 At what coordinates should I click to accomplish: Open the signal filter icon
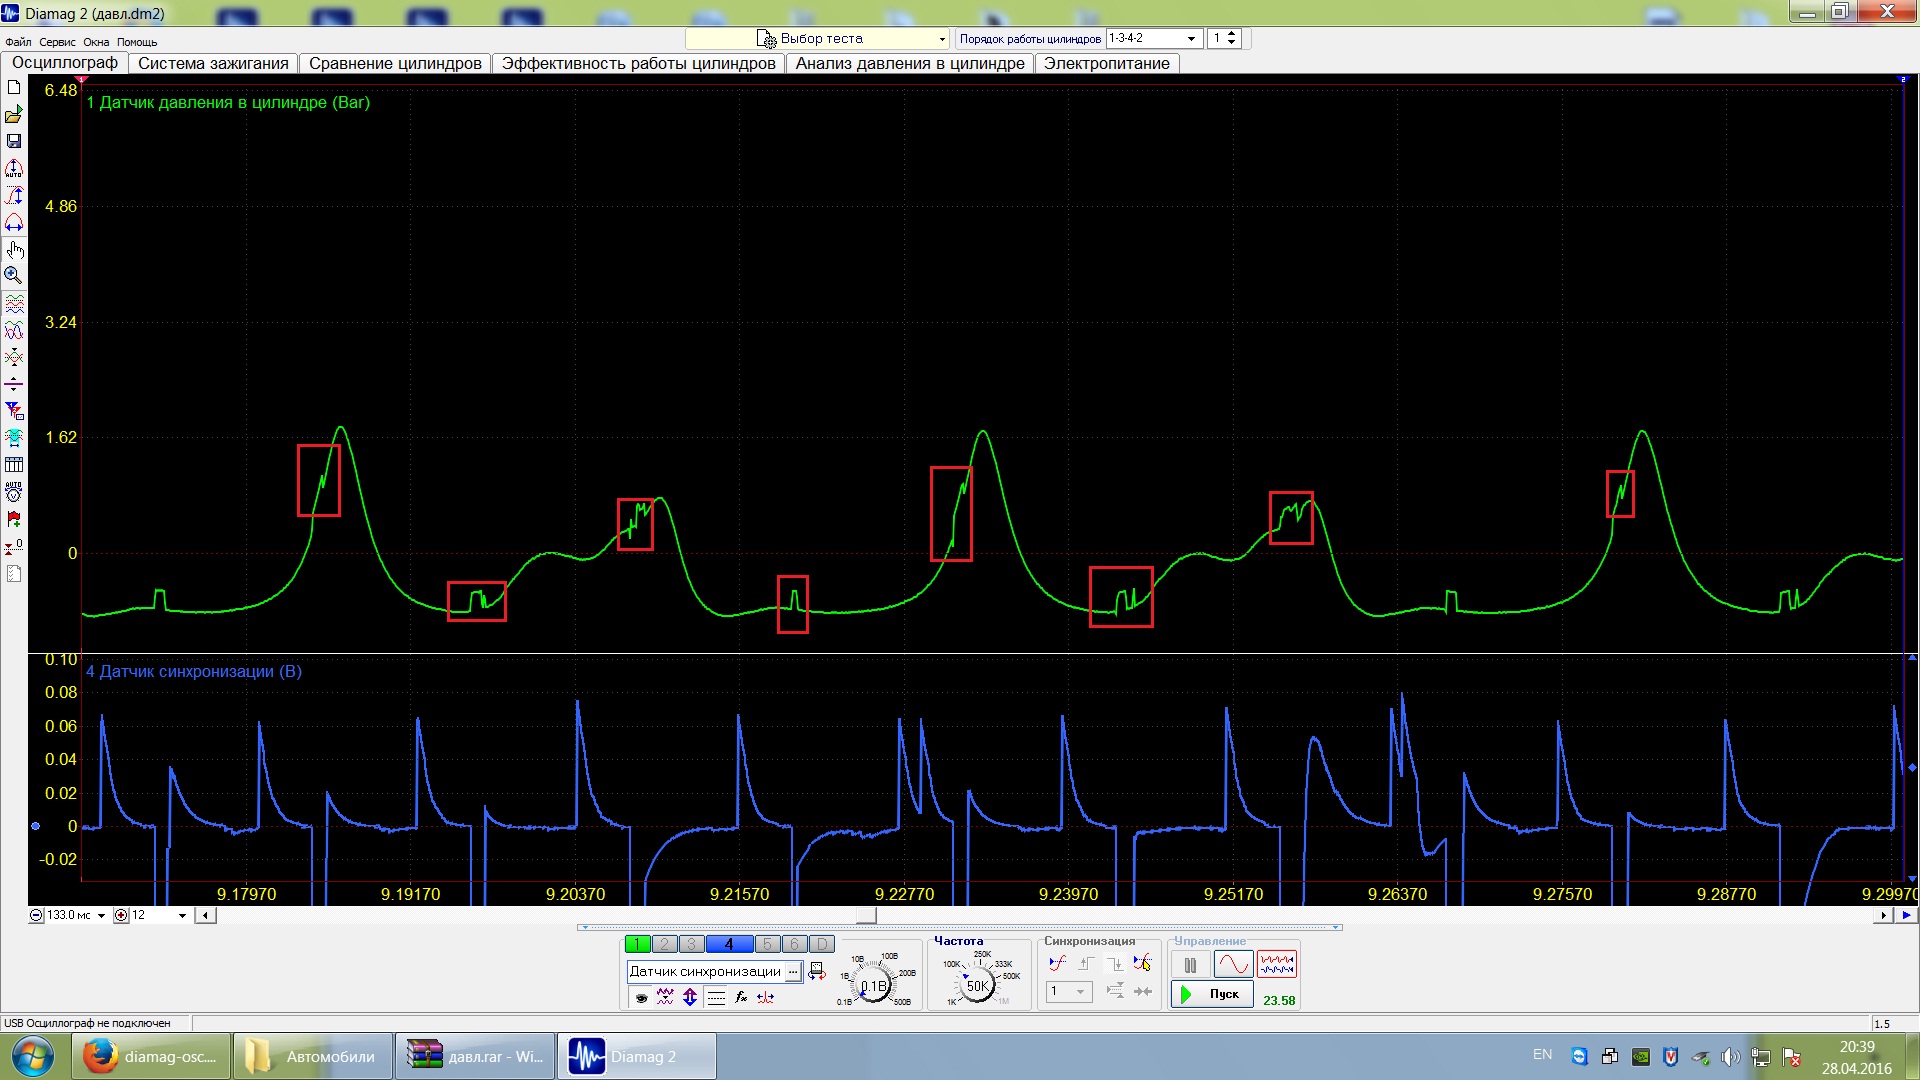(14, 411)
